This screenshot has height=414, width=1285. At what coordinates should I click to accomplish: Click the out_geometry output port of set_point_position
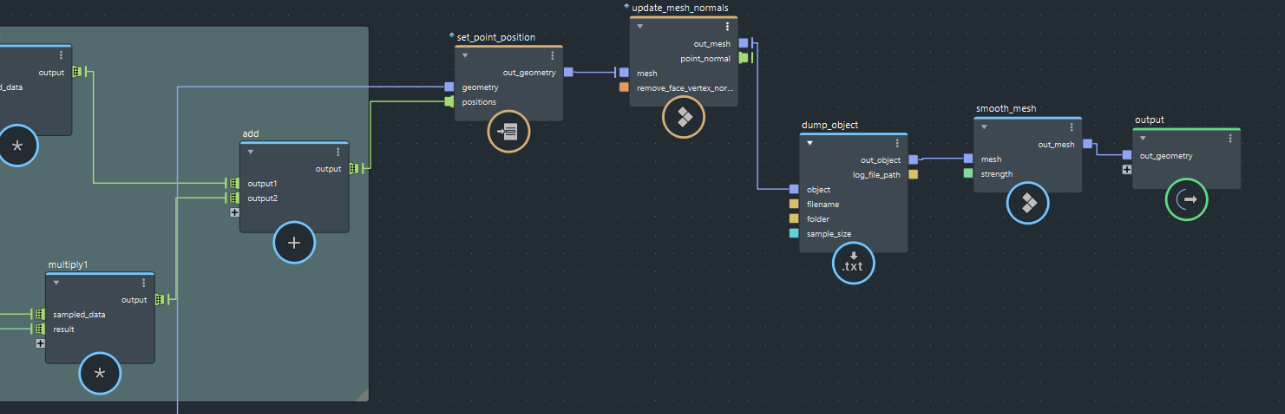[568, 72]
